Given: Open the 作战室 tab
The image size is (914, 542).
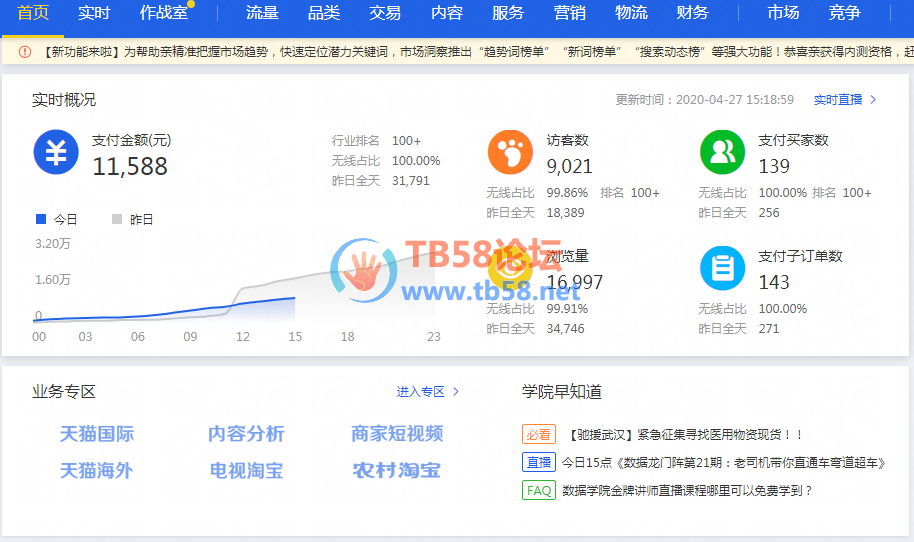Looking at the screenshot, I should 163,12.
